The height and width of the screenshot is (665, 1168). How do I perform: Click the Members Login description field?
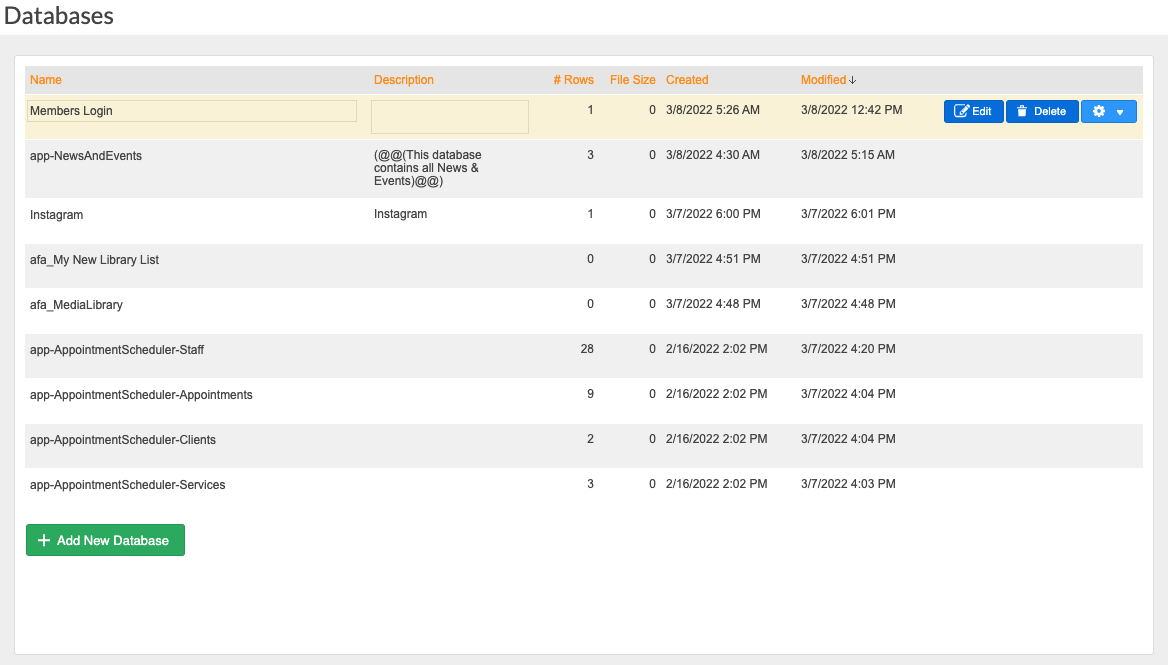[449, 117]
